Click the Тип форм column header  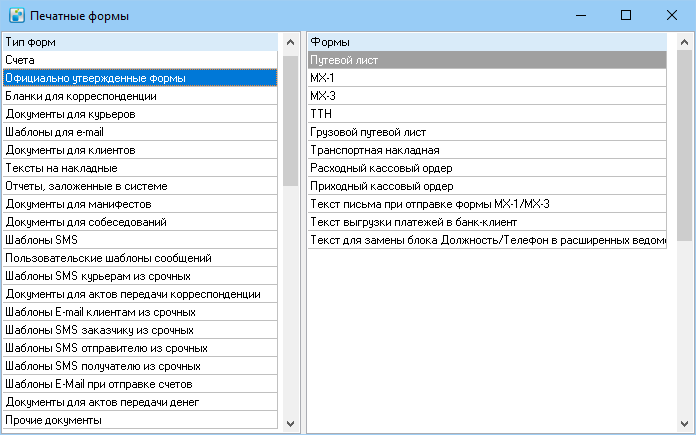pyautogui.click(x=140, y=42)
